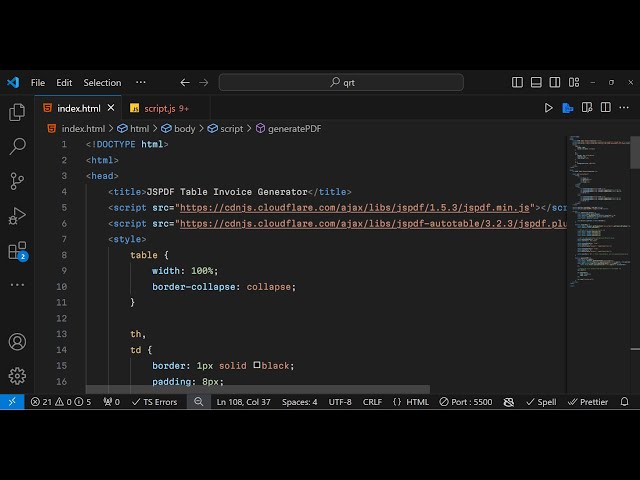The image size is (640, 480).
Task: Open the Search view in activity bar
Action: pos(17,147)
